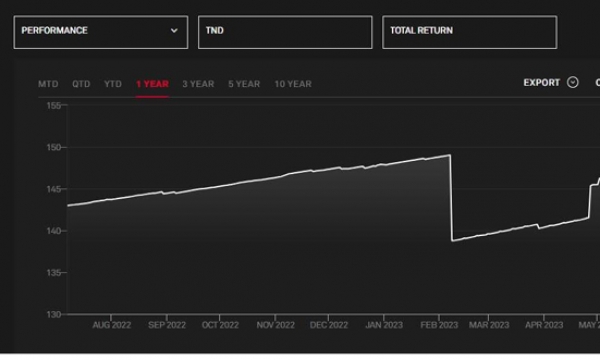The height and width of the screenshot is (360, 600).
Task: Open the TOTAL RETURN selector box
Action: tap(470, 32)
